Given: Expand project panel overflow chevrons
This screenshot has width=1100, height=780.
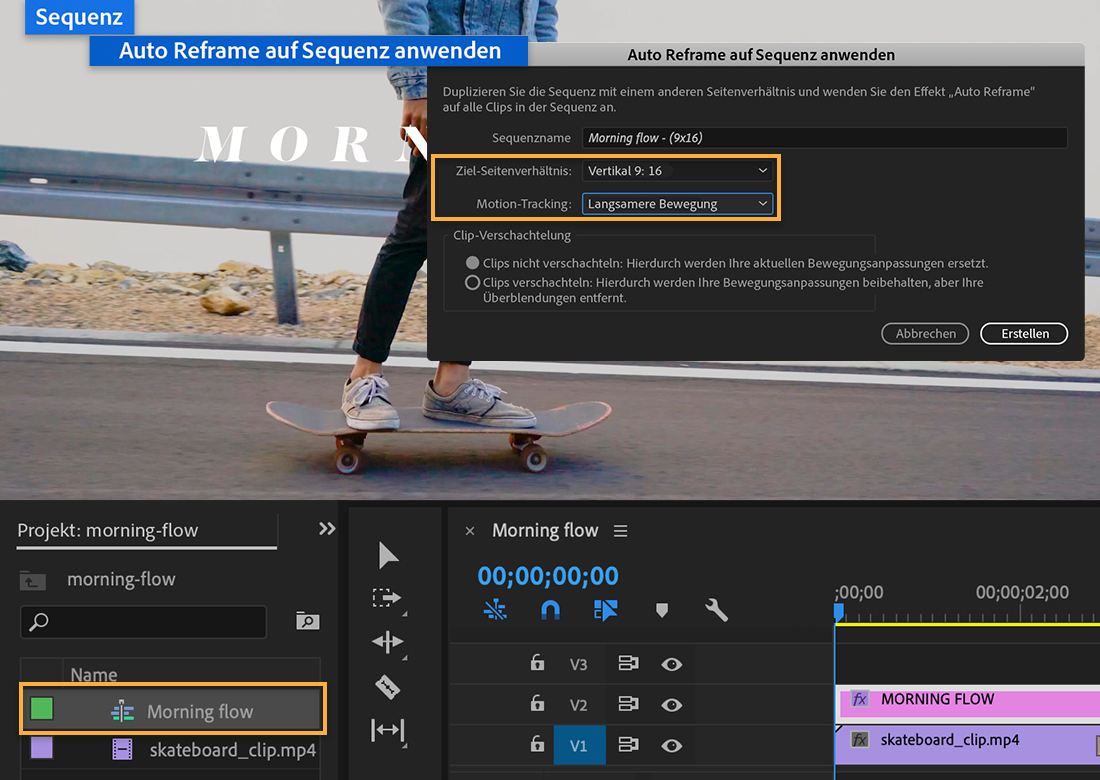Looking at the screenshot, I should tap(327, 528).
